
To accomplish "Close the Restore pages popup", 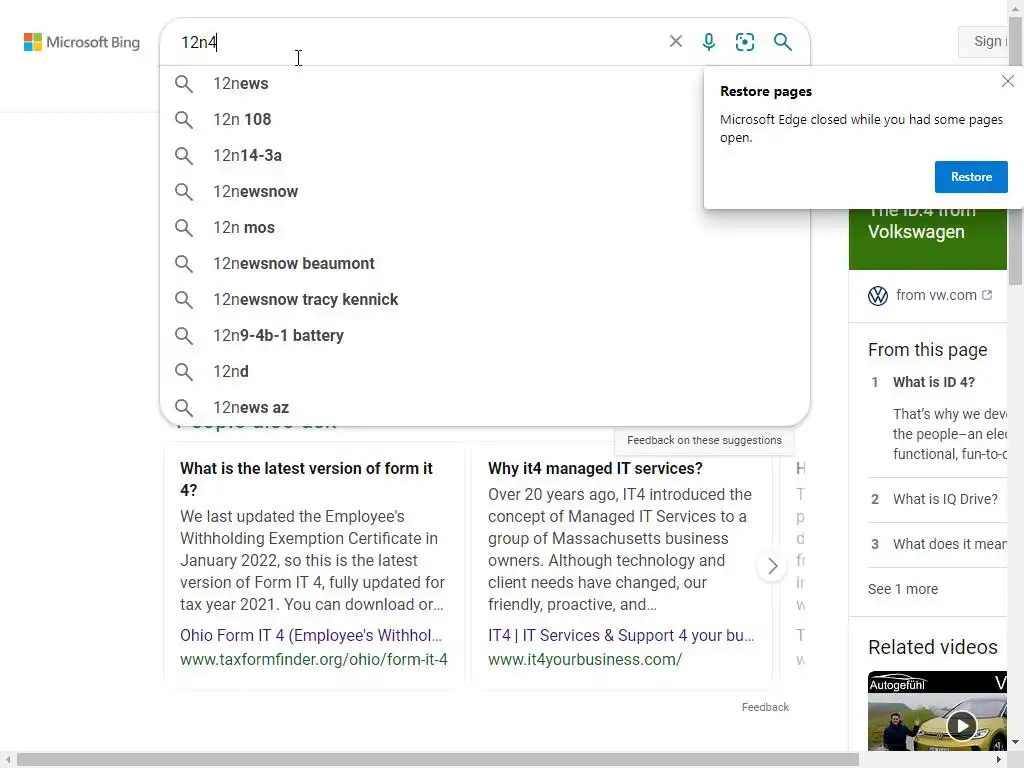I will 1008,81.
